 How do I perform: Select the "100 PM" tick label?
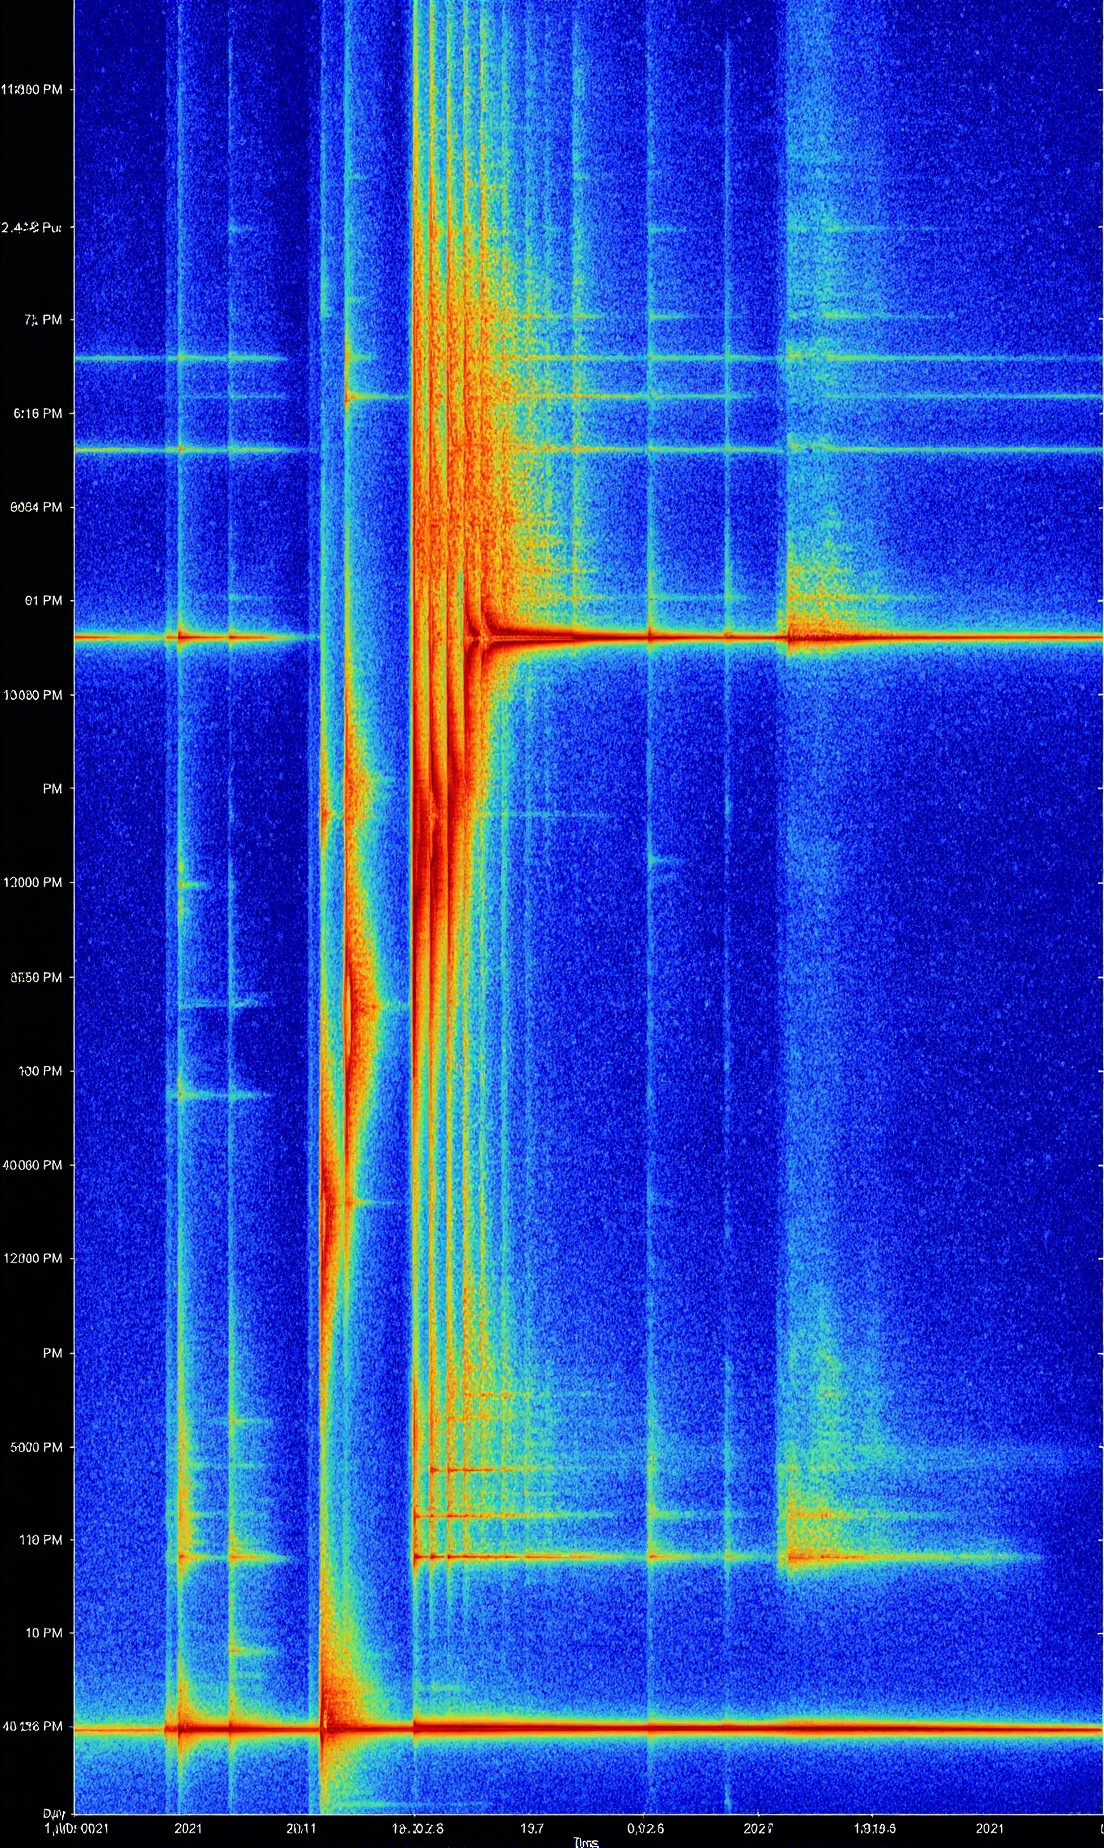[x=40, y=1071]
